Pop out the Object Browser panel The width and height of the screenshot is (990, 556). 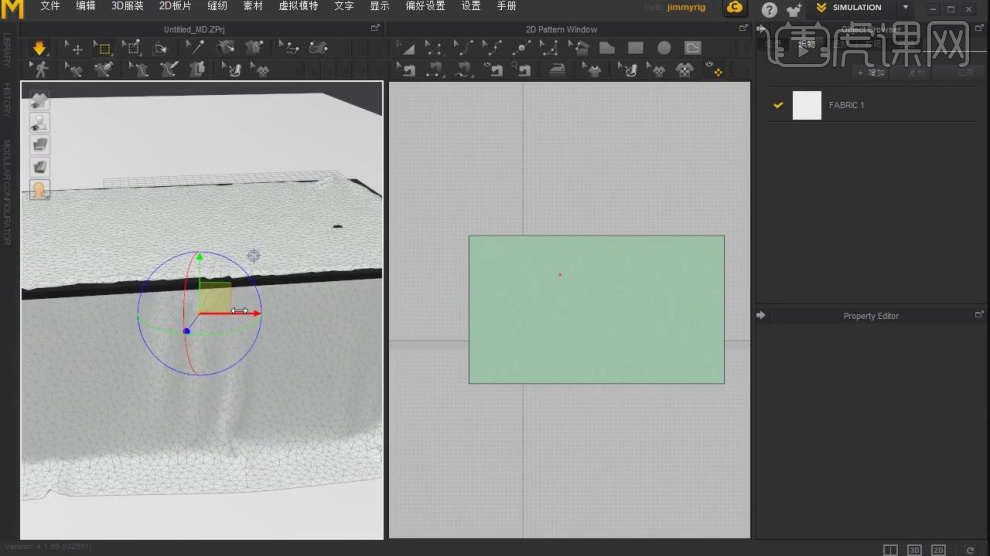point(979,28)
